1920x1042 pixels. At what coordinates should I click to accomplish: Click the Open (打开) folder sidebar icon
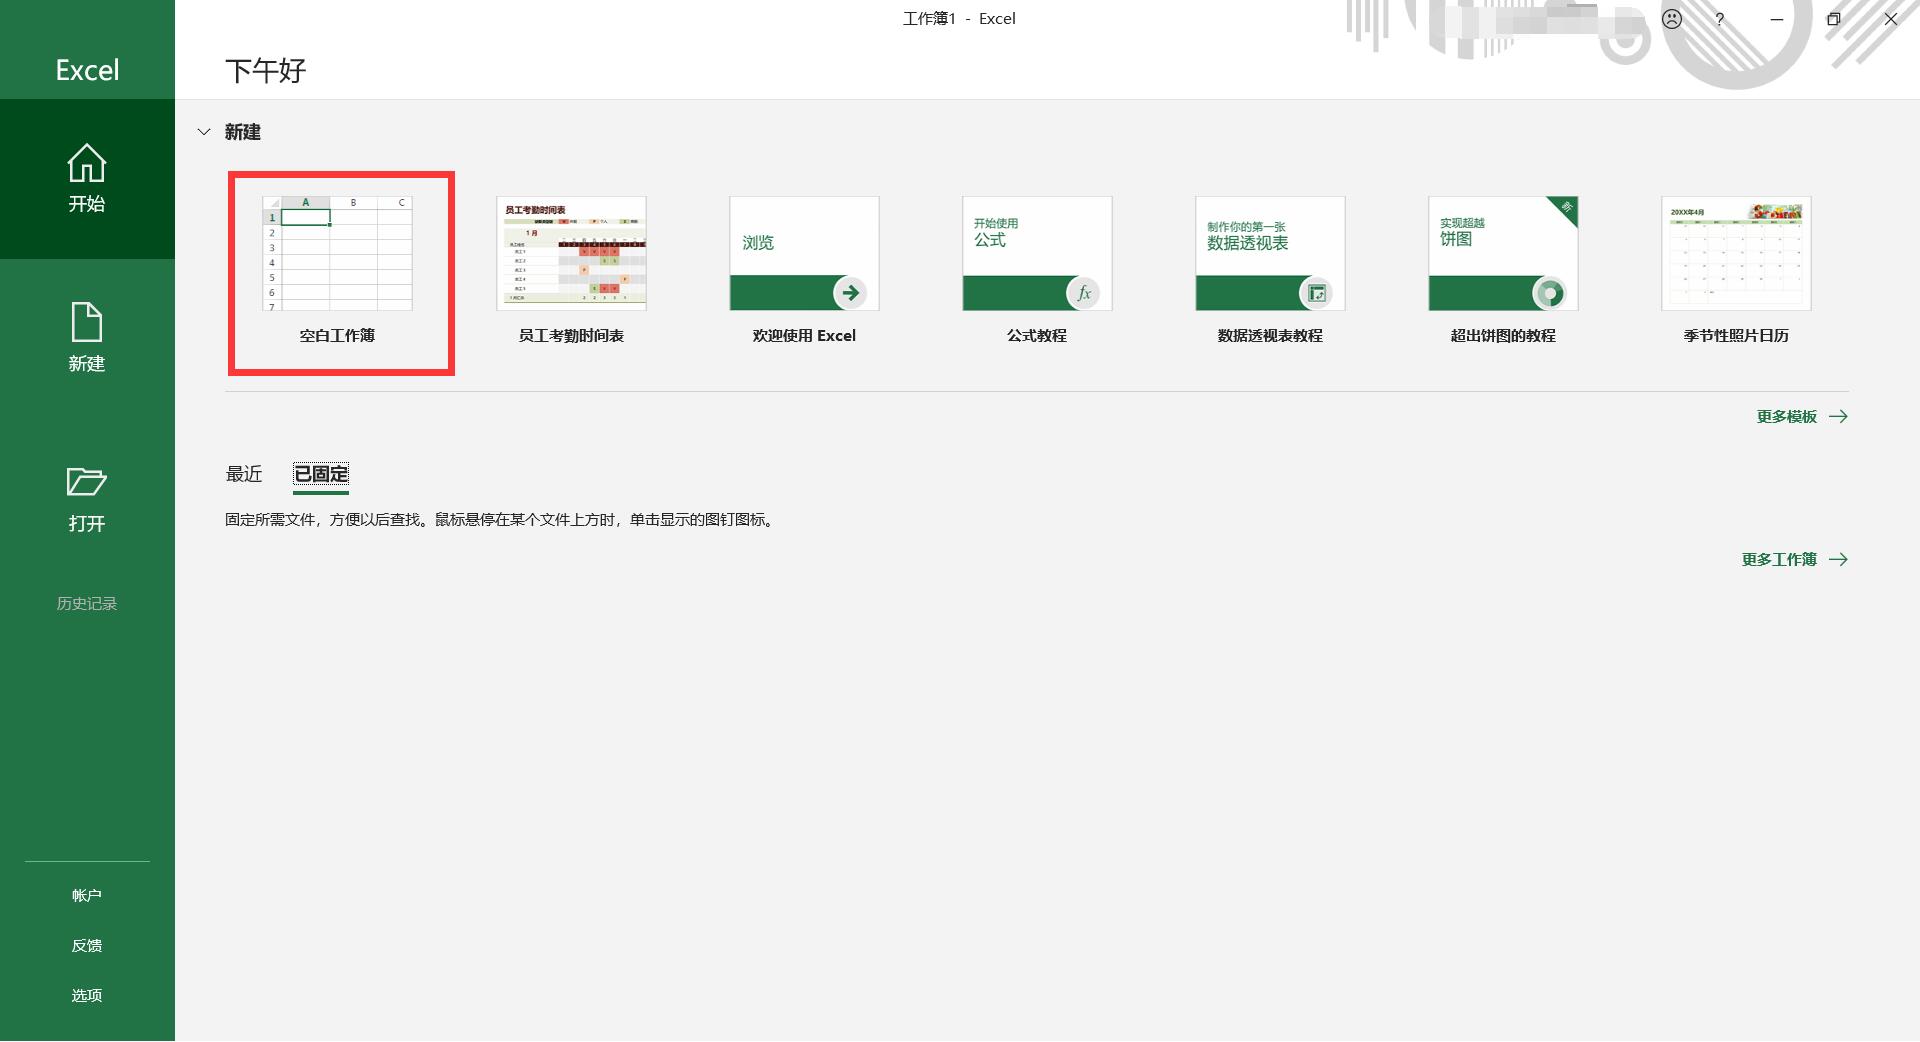coord(87,482)
